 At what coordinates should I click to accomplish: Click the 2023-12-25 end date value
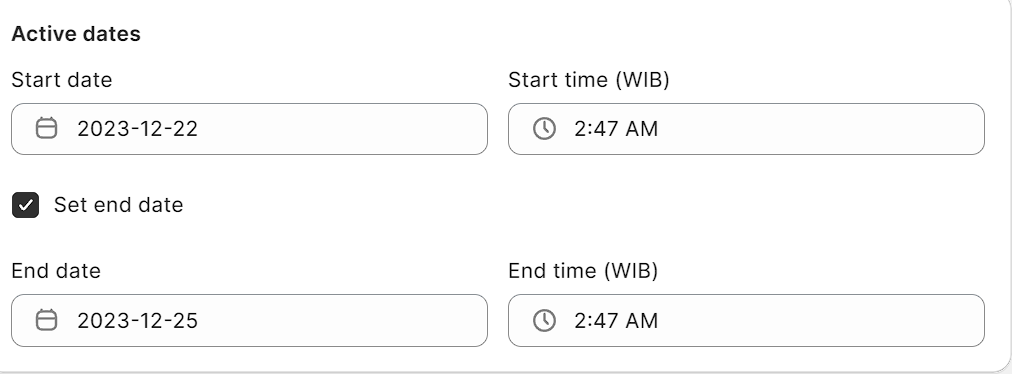pos(137,320)
